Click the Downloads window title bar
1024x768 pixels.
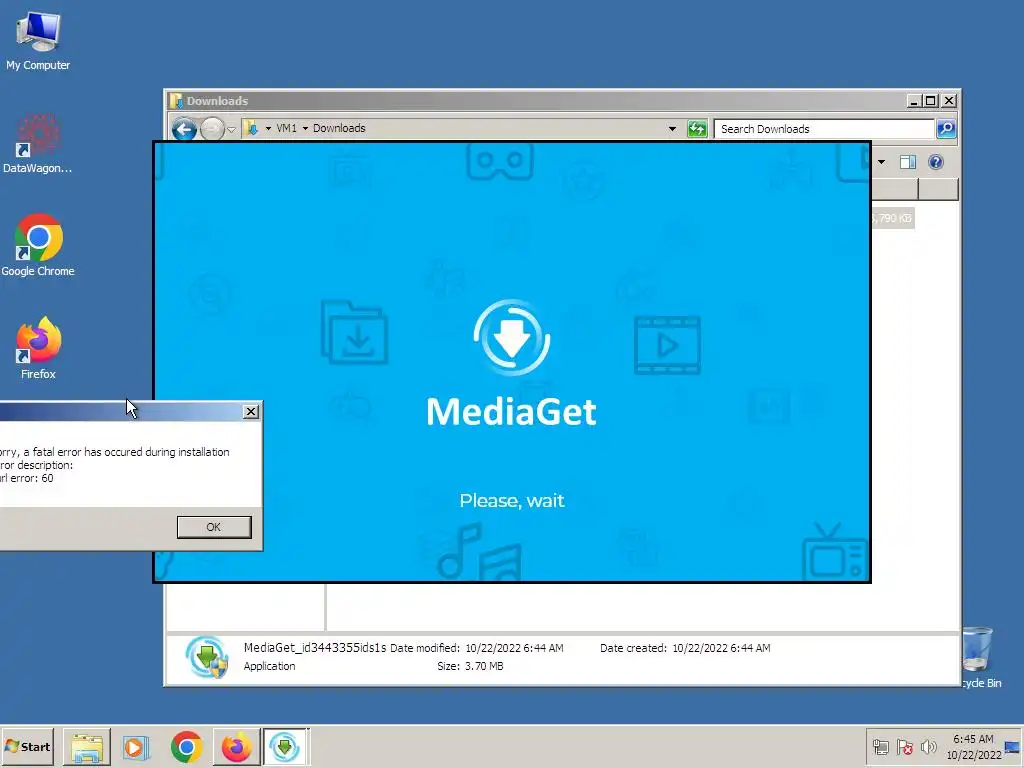tap(536, 101)
